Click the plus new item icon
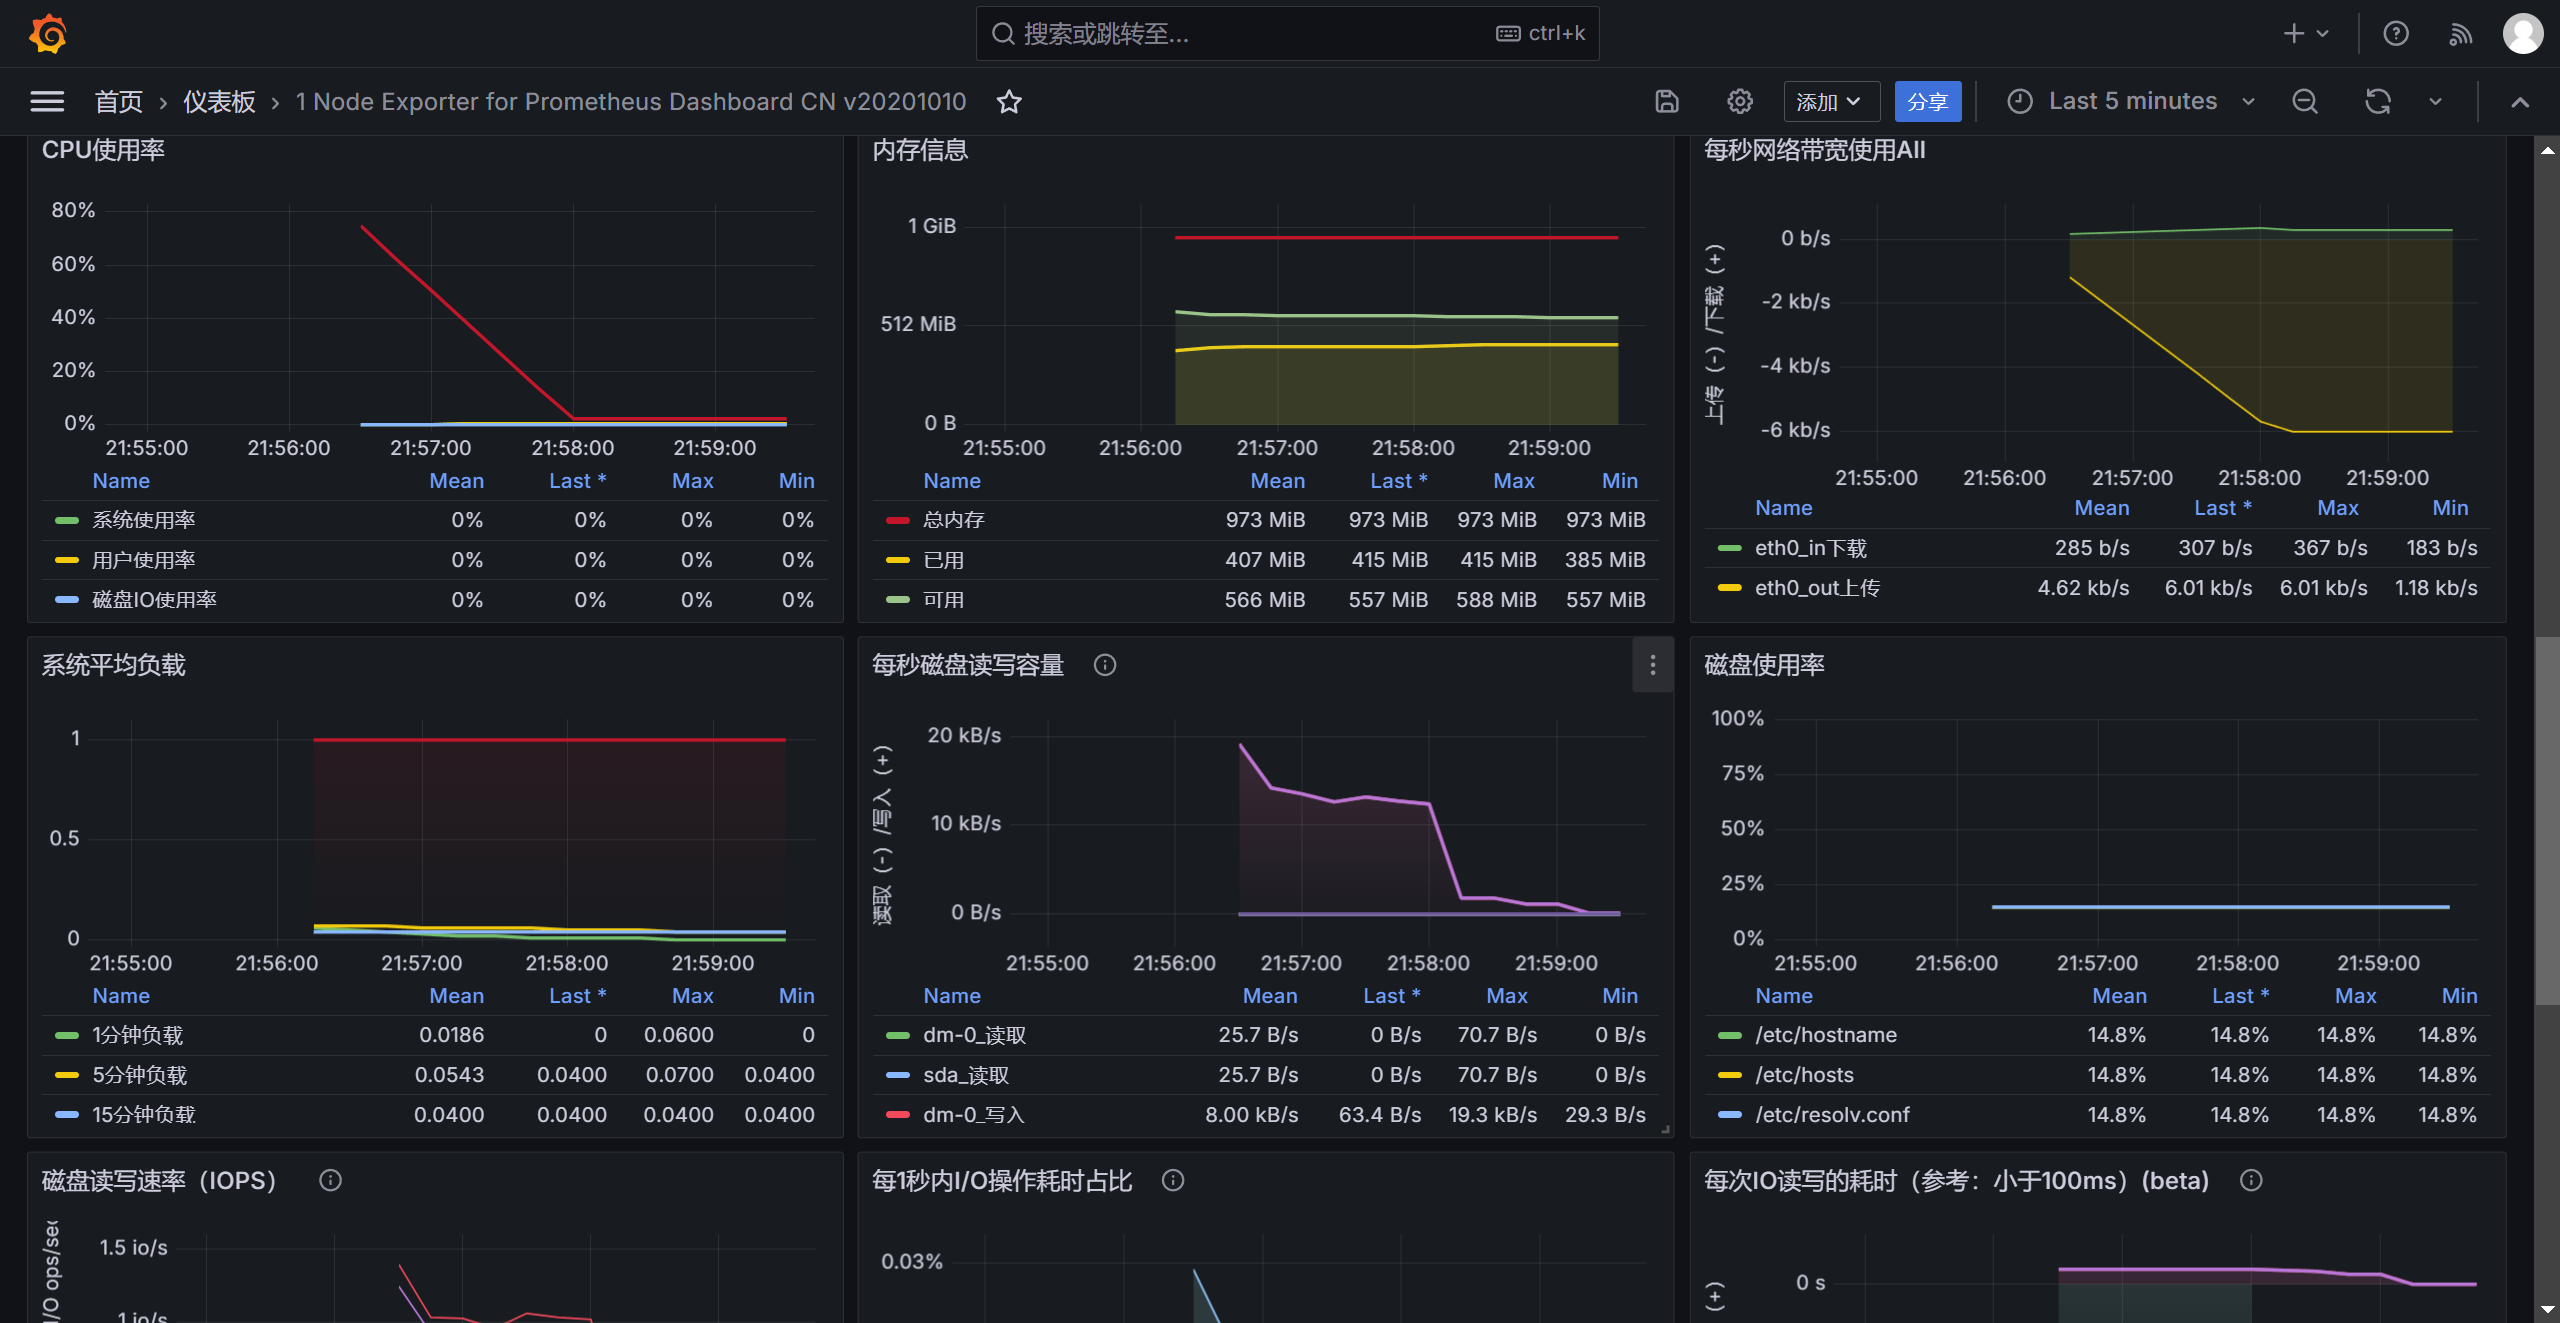The width and height of the screenshot is (2560, 1323). (x=2294, y=34)
